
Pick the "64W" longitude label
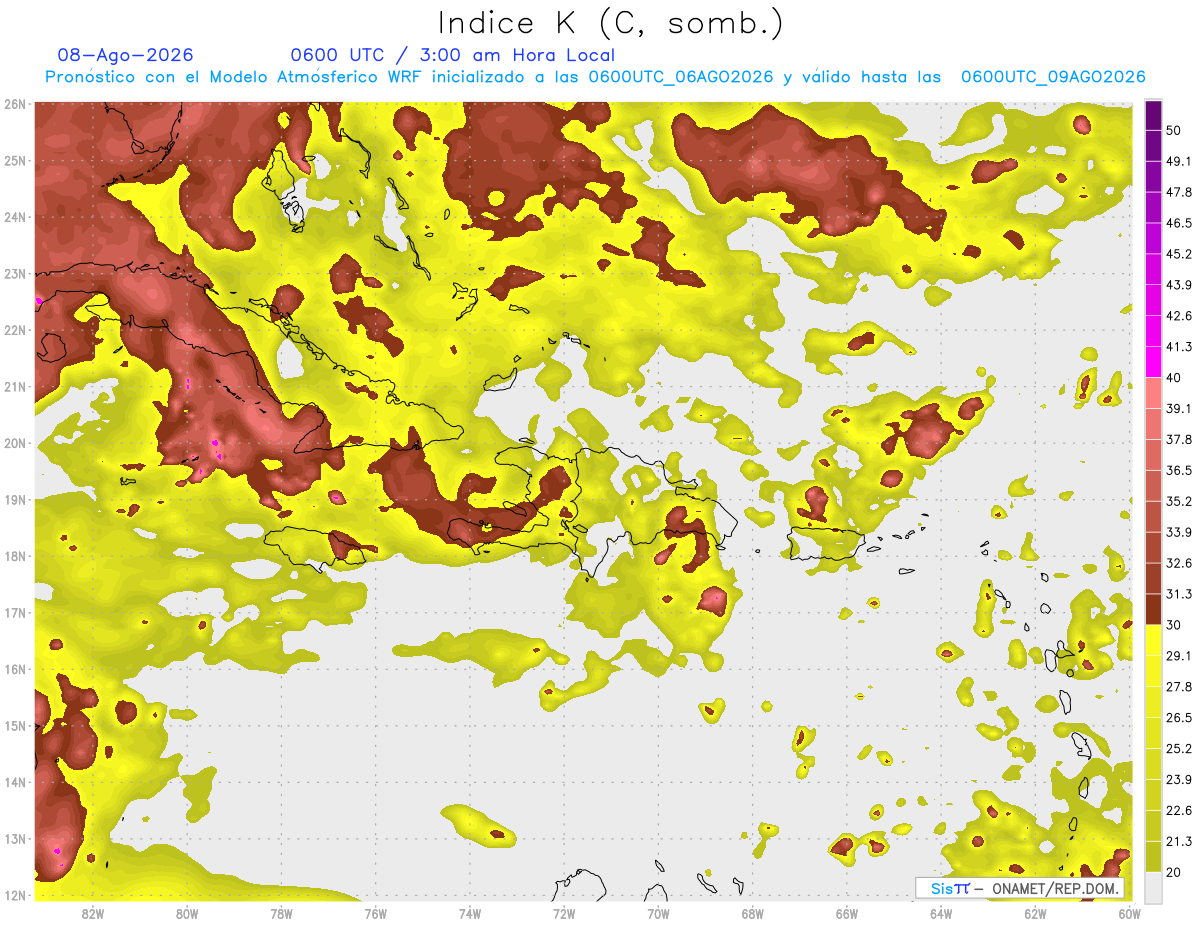941,913
